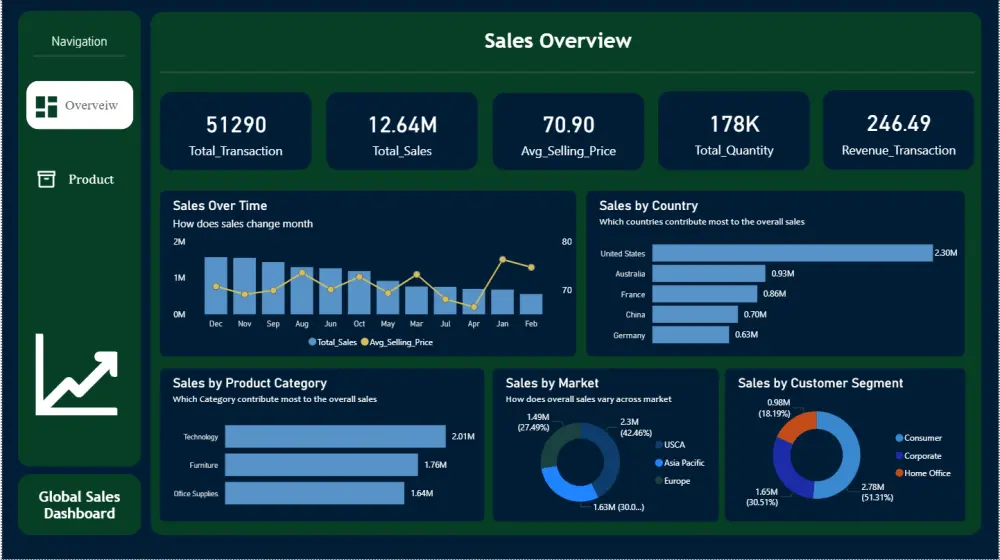Select the Nov bar in Sales Over Time
1000x560 pixels.
click(x=244, y=286)
